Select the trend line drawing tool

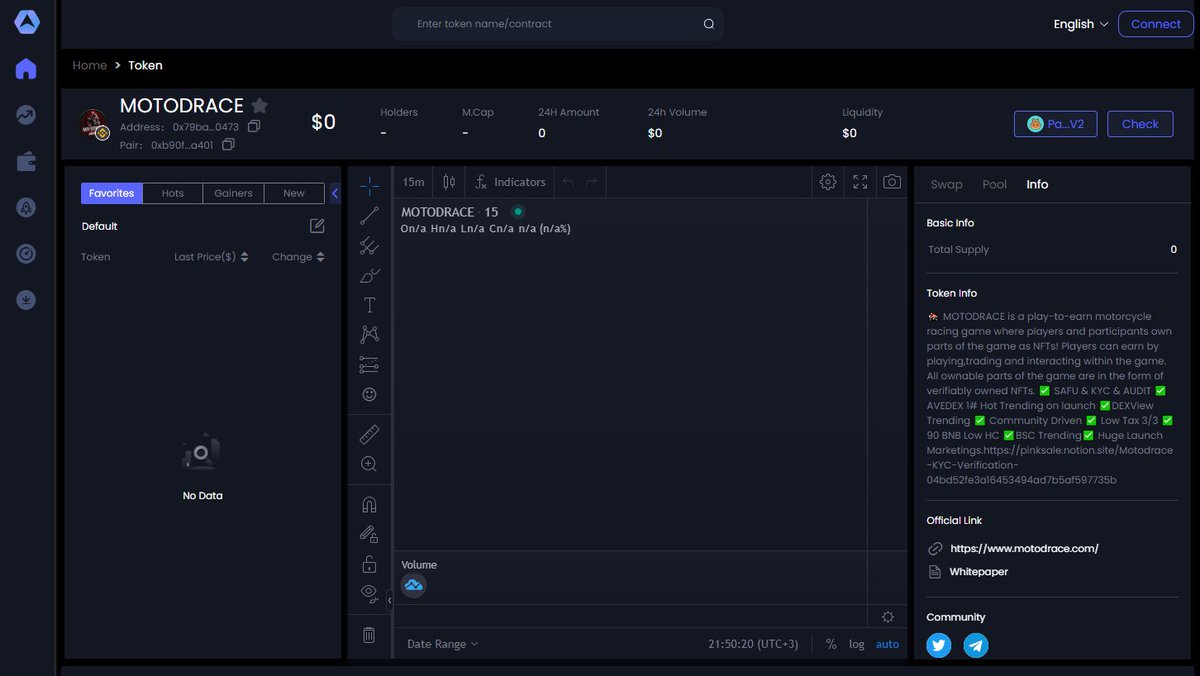point(370,215)
